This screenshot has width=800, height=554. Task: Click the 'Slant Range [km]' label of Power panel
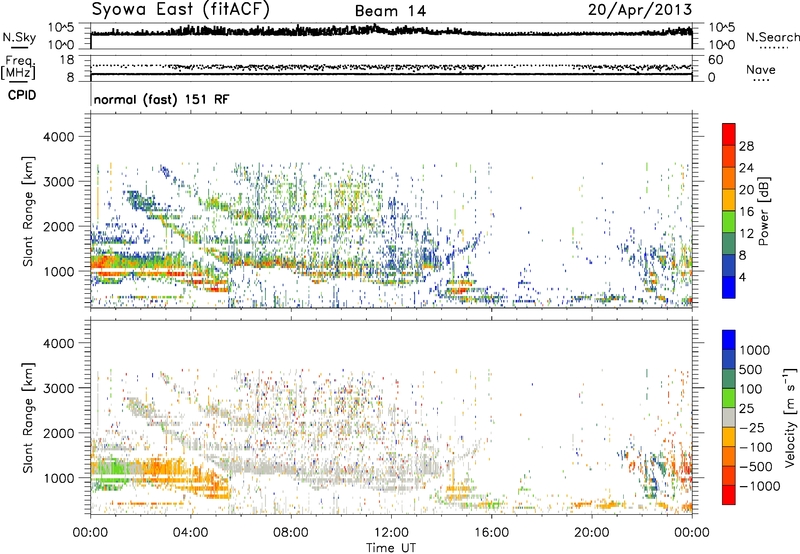(x=28, y=211)
